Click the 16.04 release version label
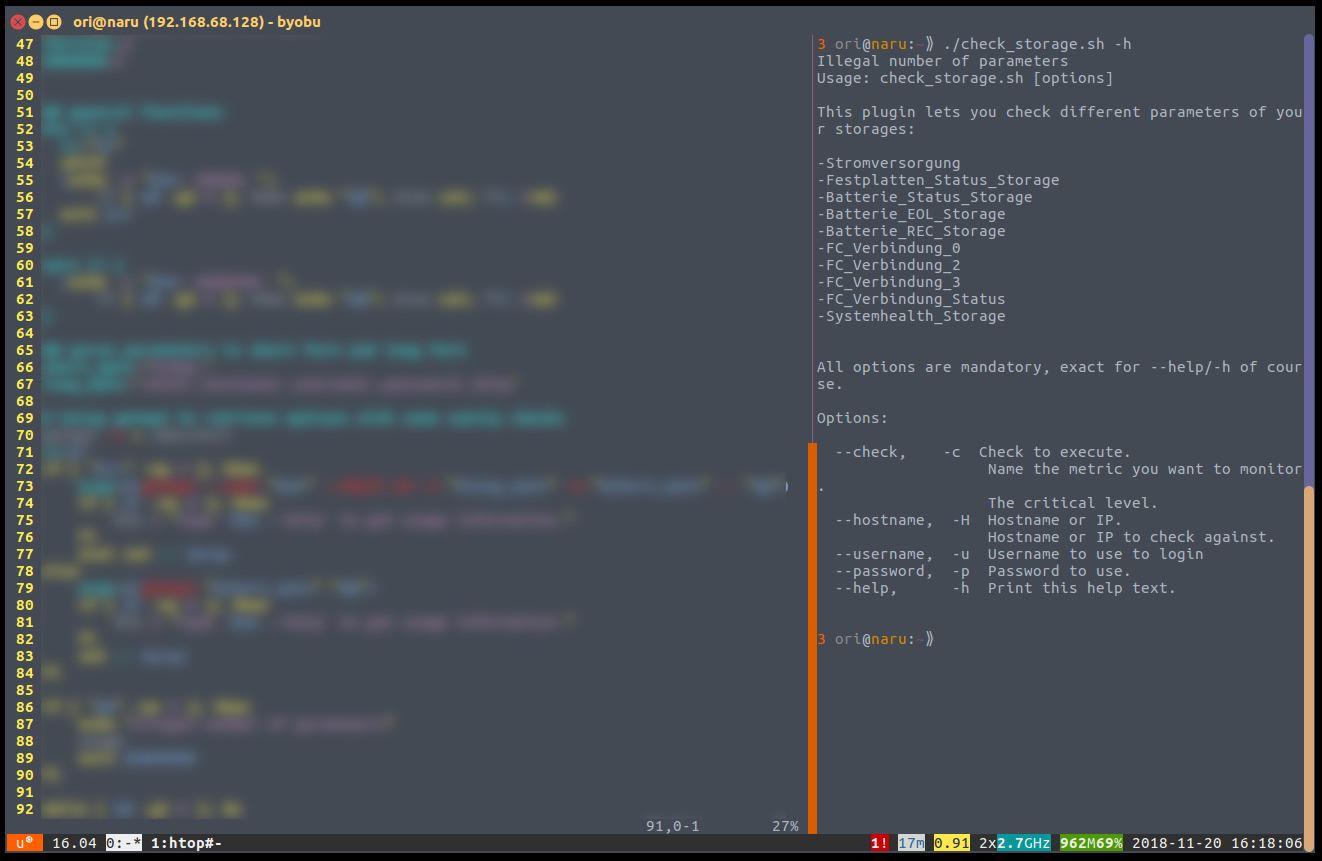The image size is (1322, 861). pyautogui.click(x=74, y=843)
